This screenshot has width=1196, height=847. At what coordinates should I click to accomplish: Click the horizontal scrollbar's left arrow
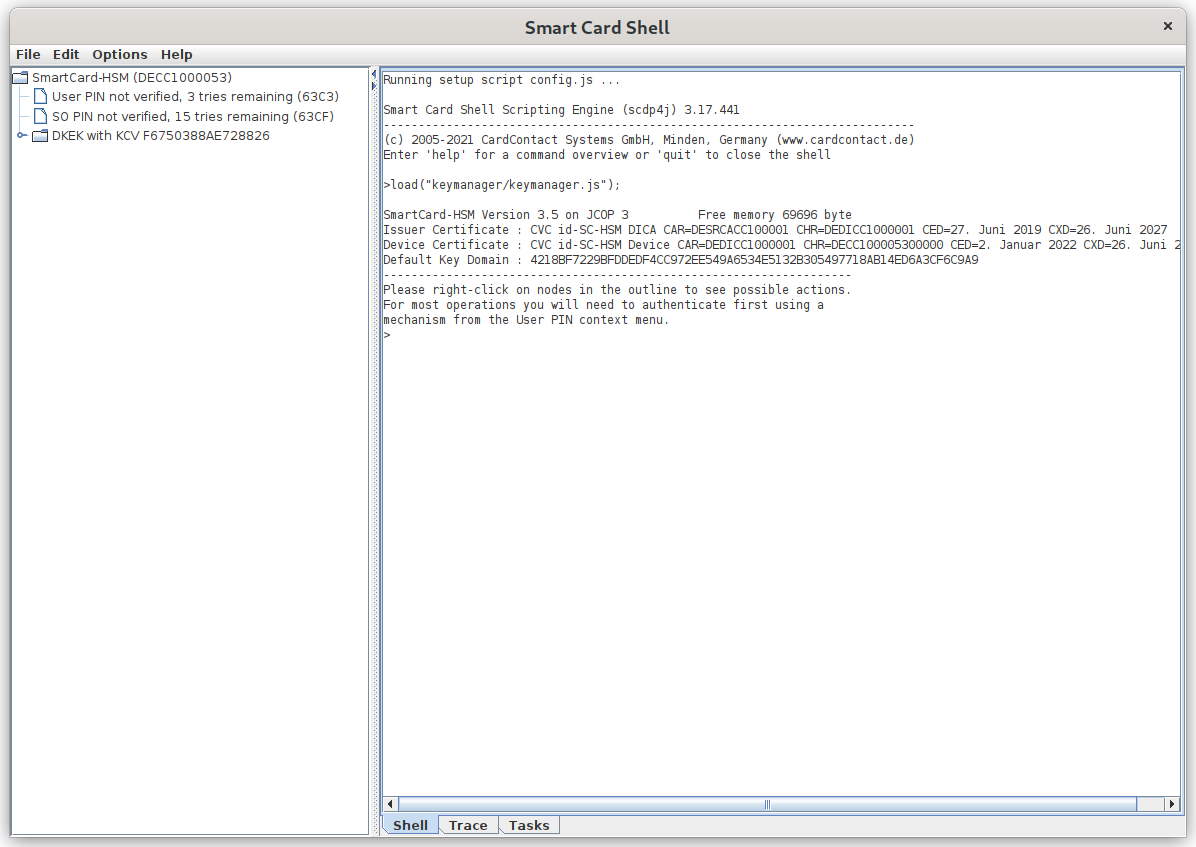coord(391,804)
